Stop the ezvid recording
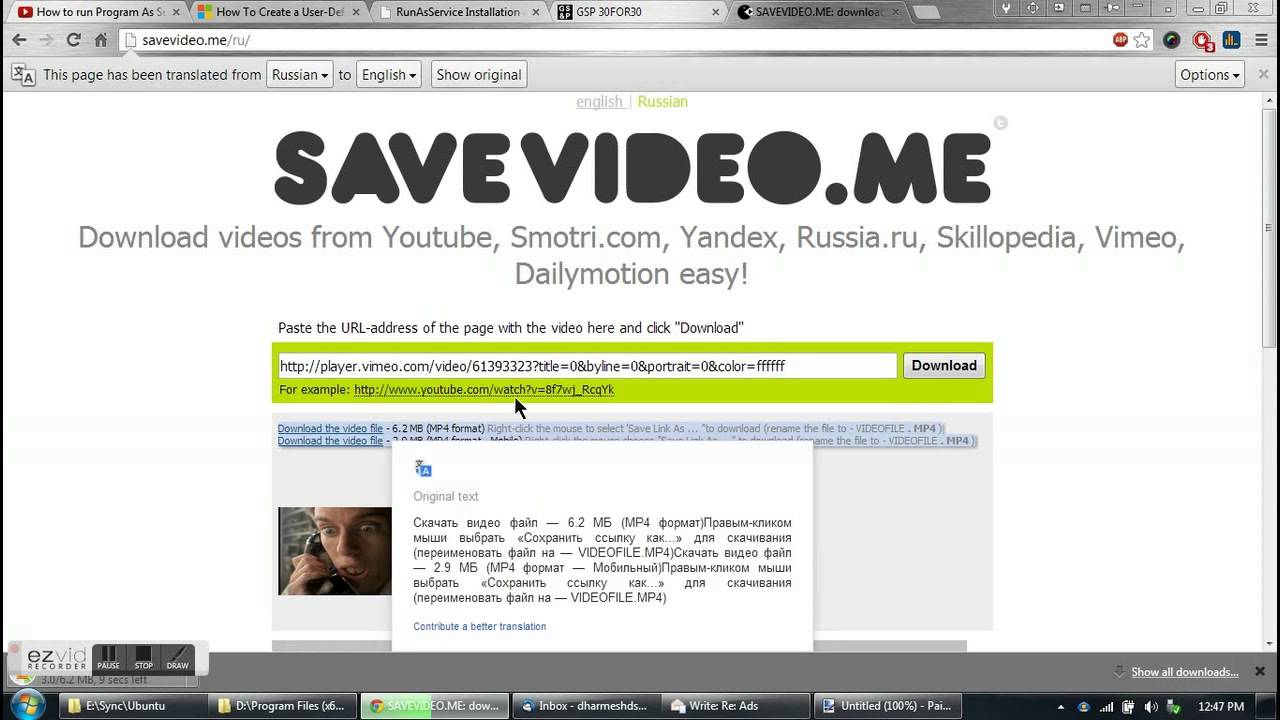 [143, 658]
